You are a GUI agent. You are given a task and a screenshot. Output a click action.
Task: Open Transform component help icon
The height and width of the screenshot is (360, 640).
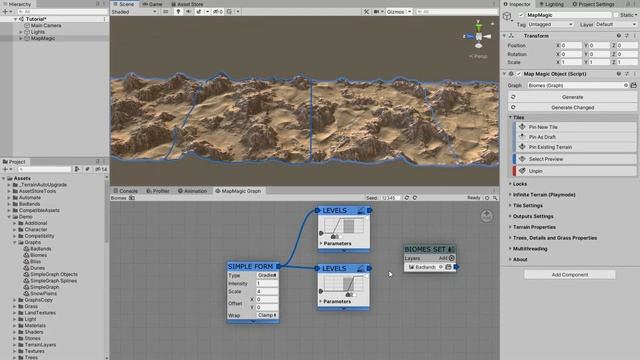(x=619, y=36)
